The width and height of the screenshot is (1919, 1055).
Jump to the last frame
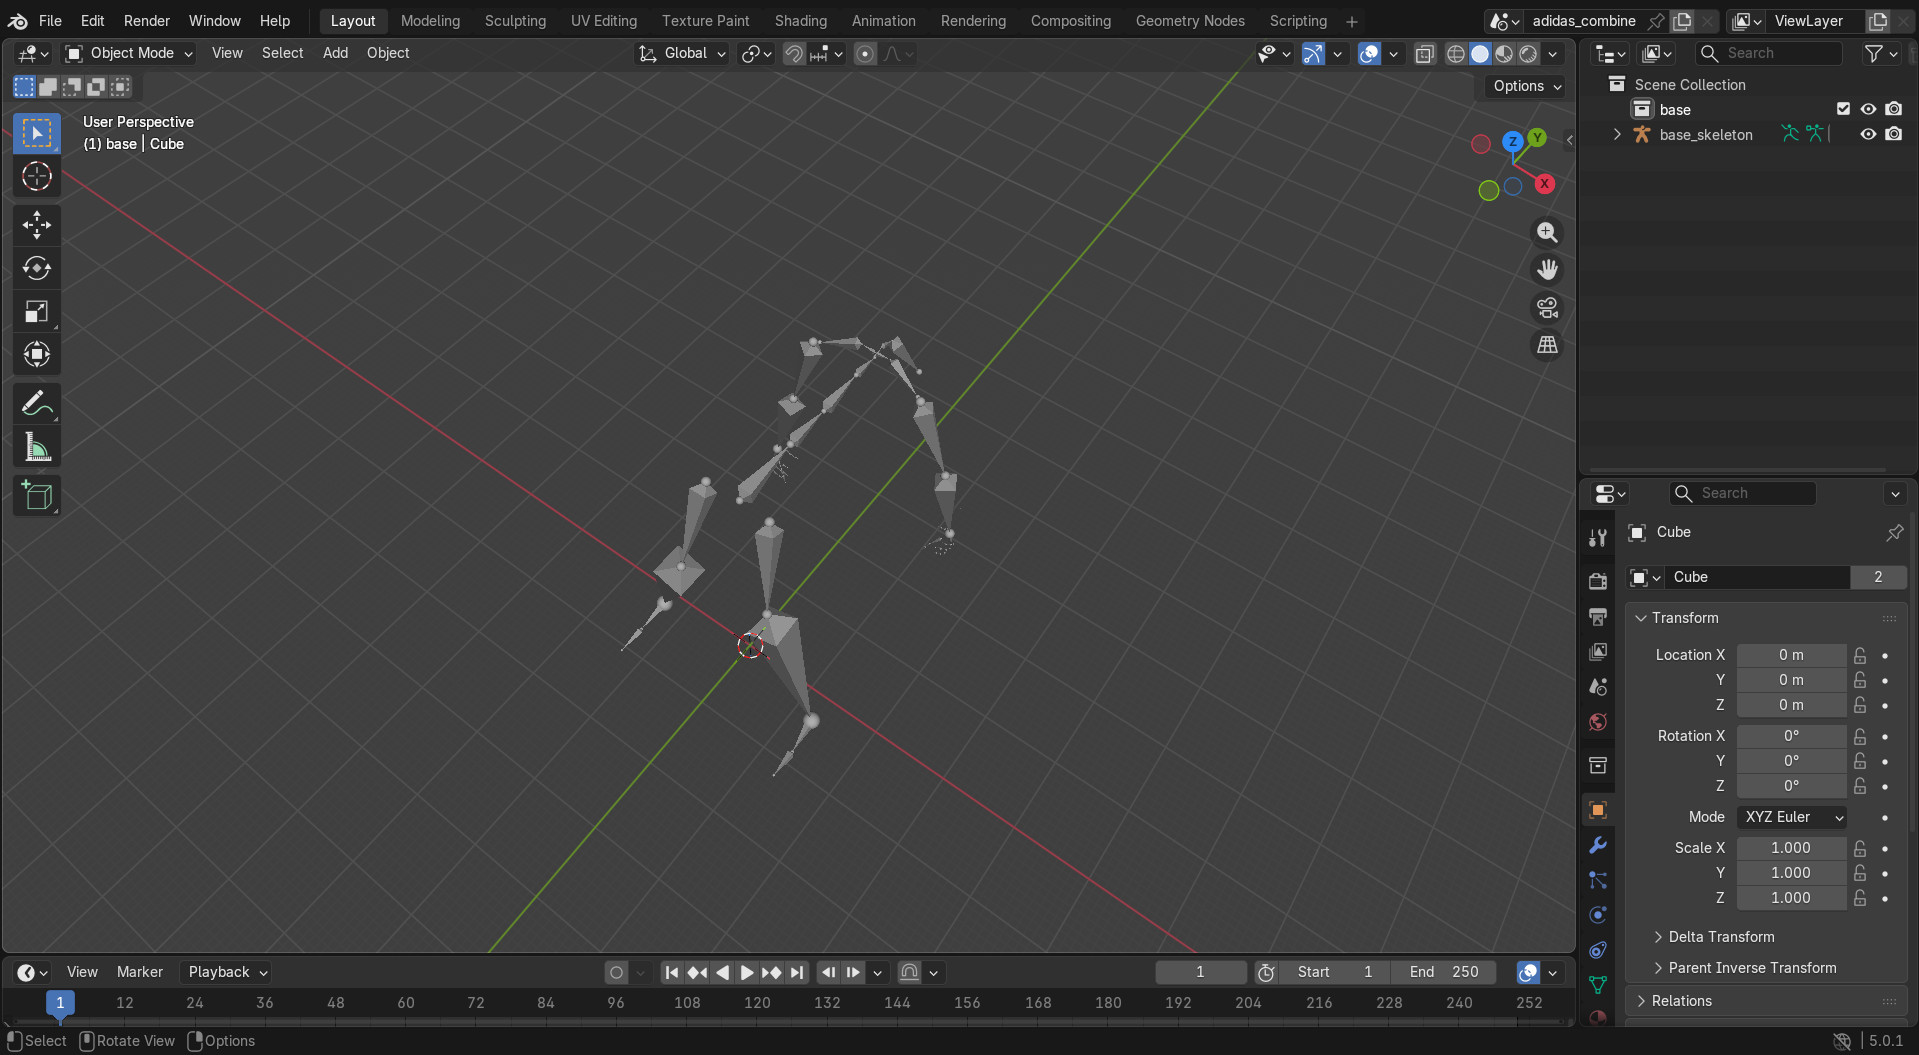796,972
